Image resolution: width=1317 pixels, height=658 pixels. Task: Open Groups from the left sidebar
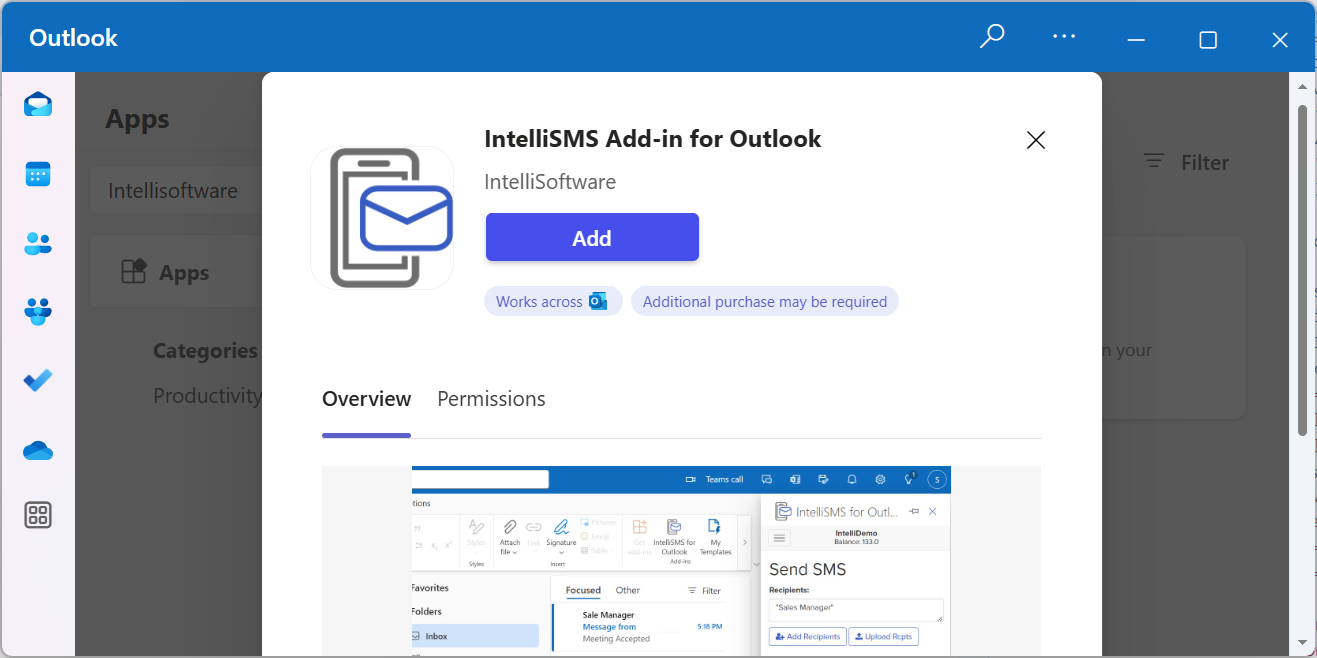[x=37, y=311]
